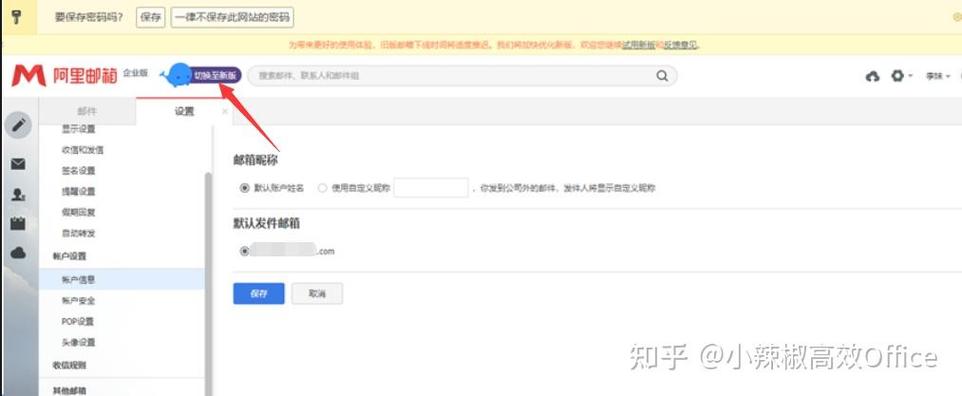This screenshot has height=396, width=962.
Task: Open 收信和发信 in settings list
Action: [x=82, y=150]
